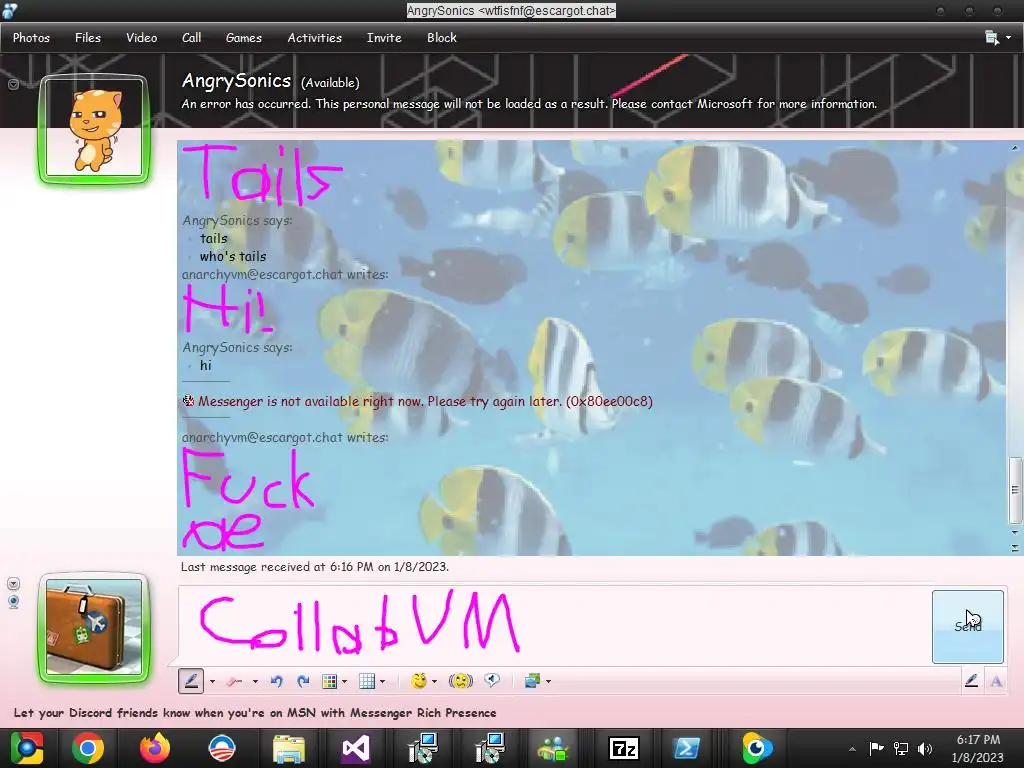Expand eraser options arrow
The height and width of the screenshot is (768, 1024).
[255, 682]
